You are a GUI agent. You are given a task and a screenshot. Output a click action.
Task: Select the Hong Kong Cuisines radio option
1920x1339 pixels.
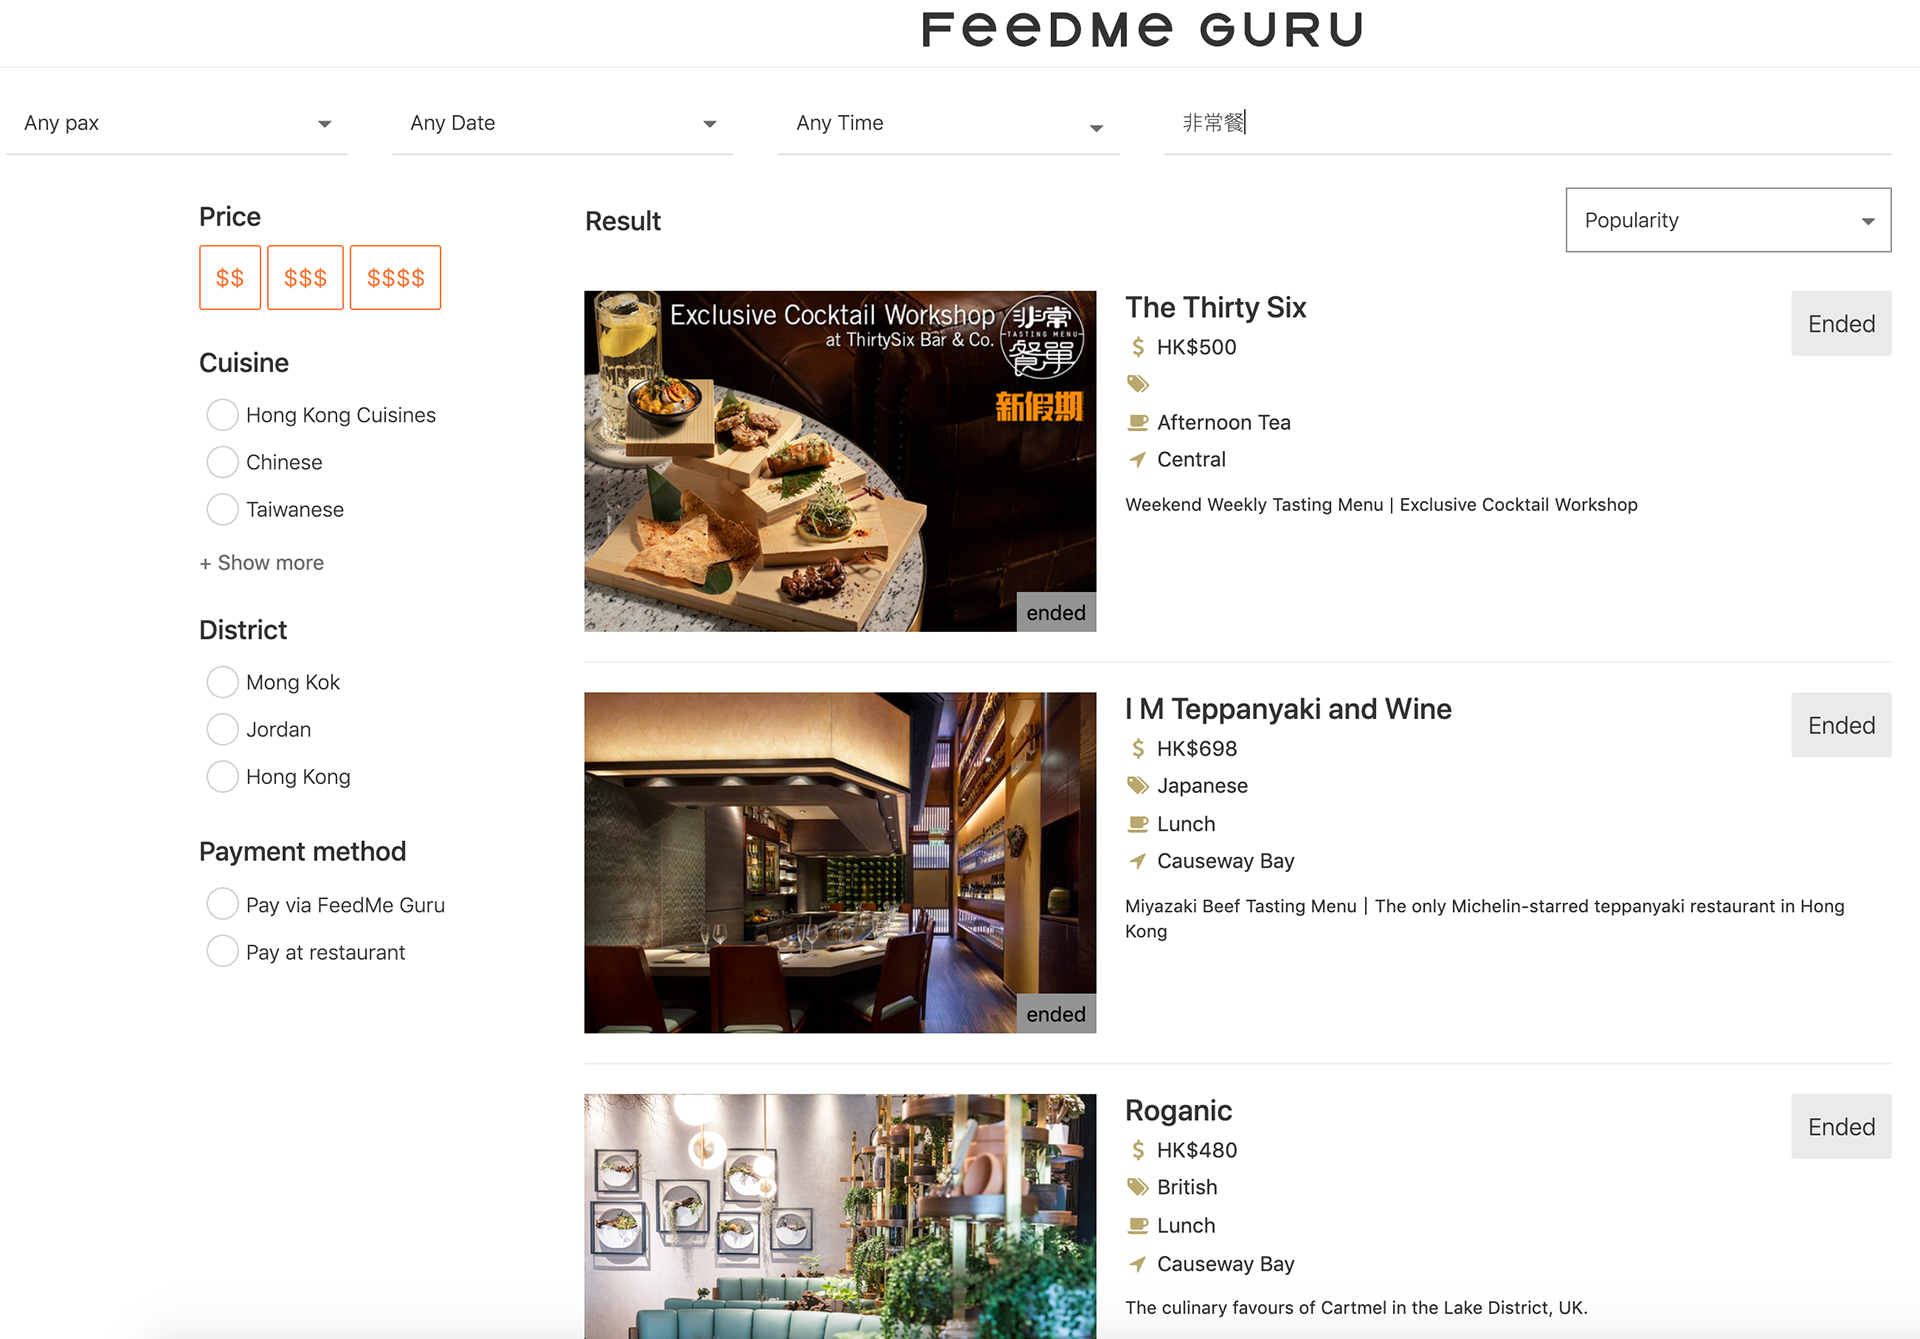[x=222, y=415]
